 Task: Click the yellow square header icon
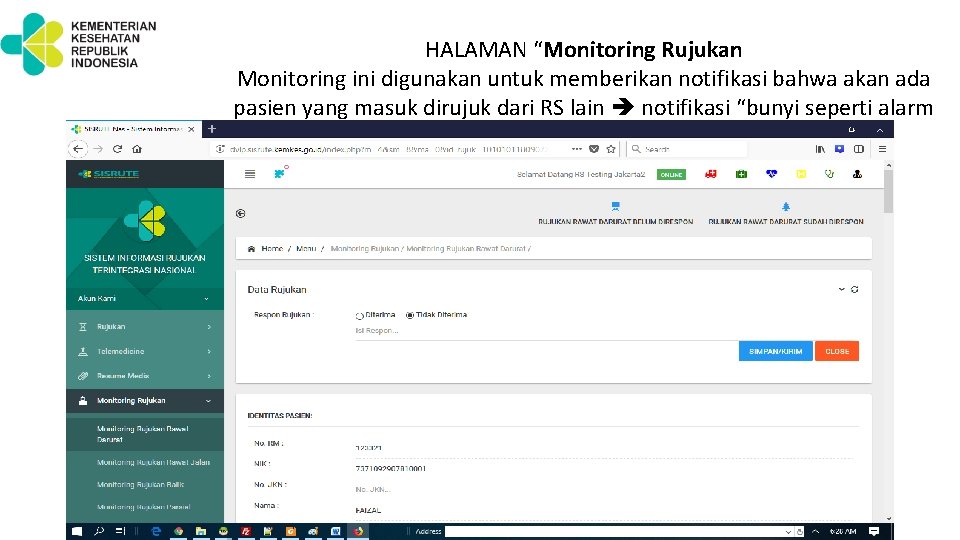pyautogui.click(x=801, y=174)
